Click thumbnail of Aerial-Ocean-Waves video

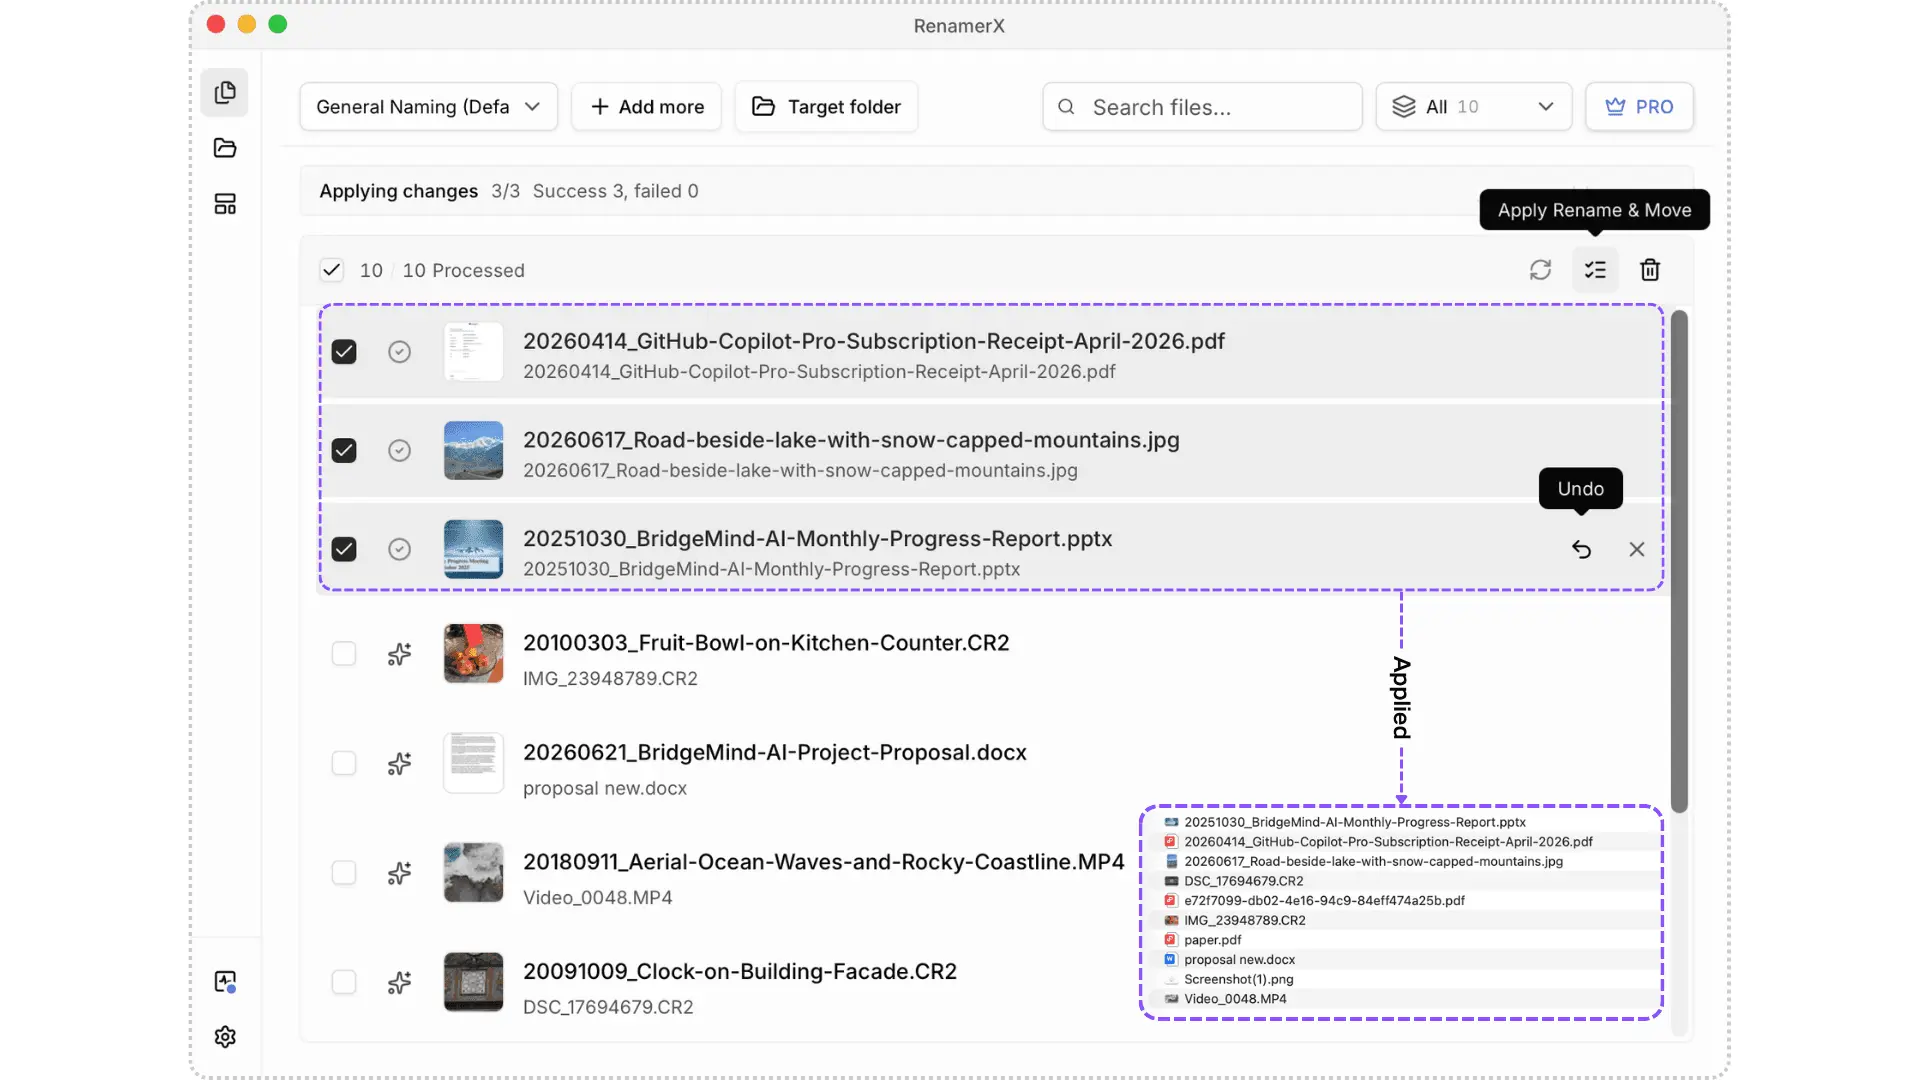point(473,873)
